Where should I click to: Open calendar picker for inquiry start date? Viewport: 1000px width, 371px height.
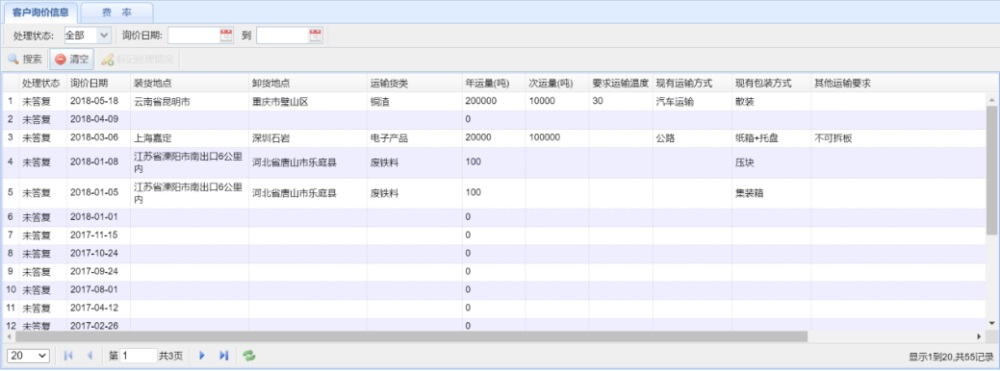click(x=226, y=36)
